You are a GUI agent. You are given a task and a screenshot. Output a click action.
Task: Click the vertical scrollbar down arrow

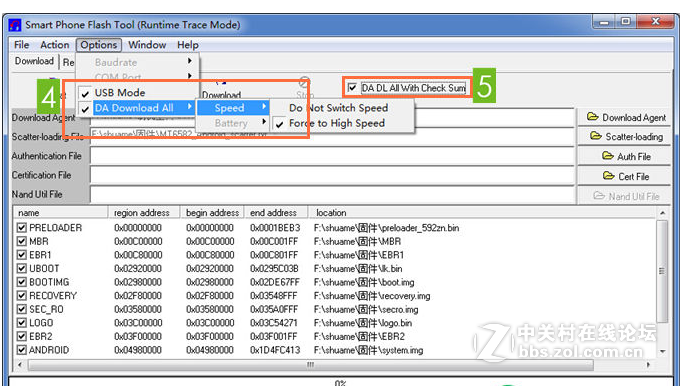tap(662, 351)
